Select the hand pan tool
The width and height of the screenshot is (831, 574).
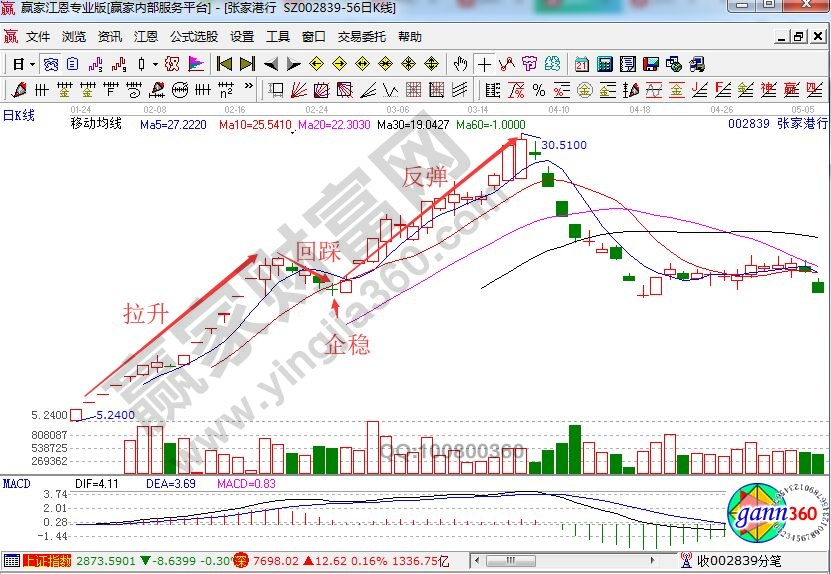(460, 64)
